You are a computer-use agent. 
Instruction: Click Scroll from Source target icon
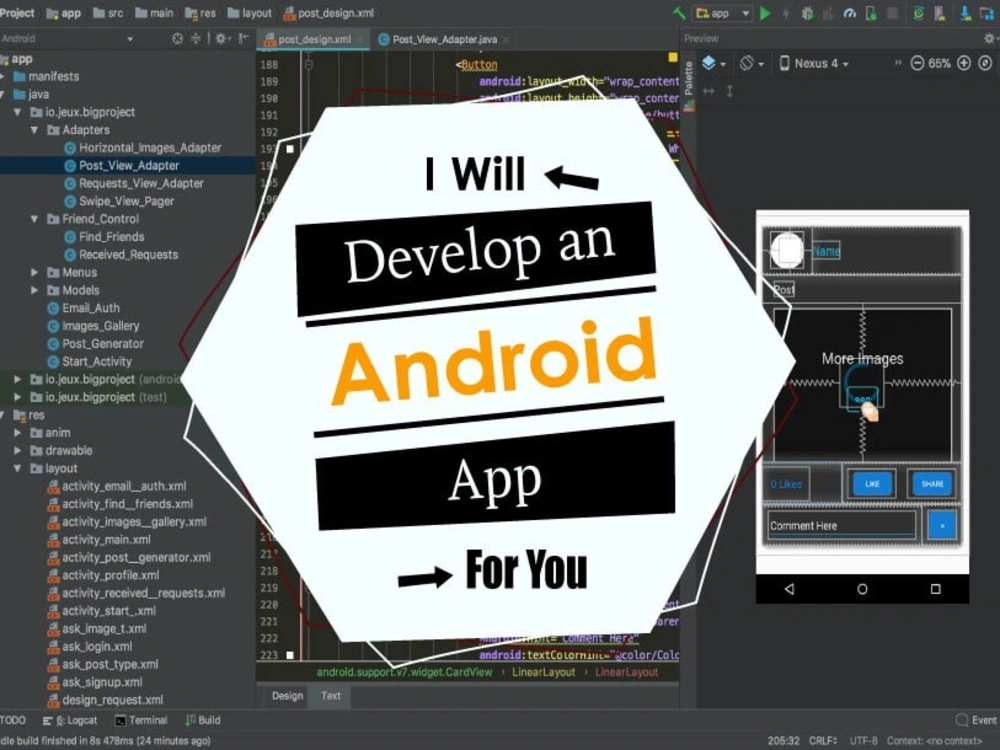tap(177, 39)
